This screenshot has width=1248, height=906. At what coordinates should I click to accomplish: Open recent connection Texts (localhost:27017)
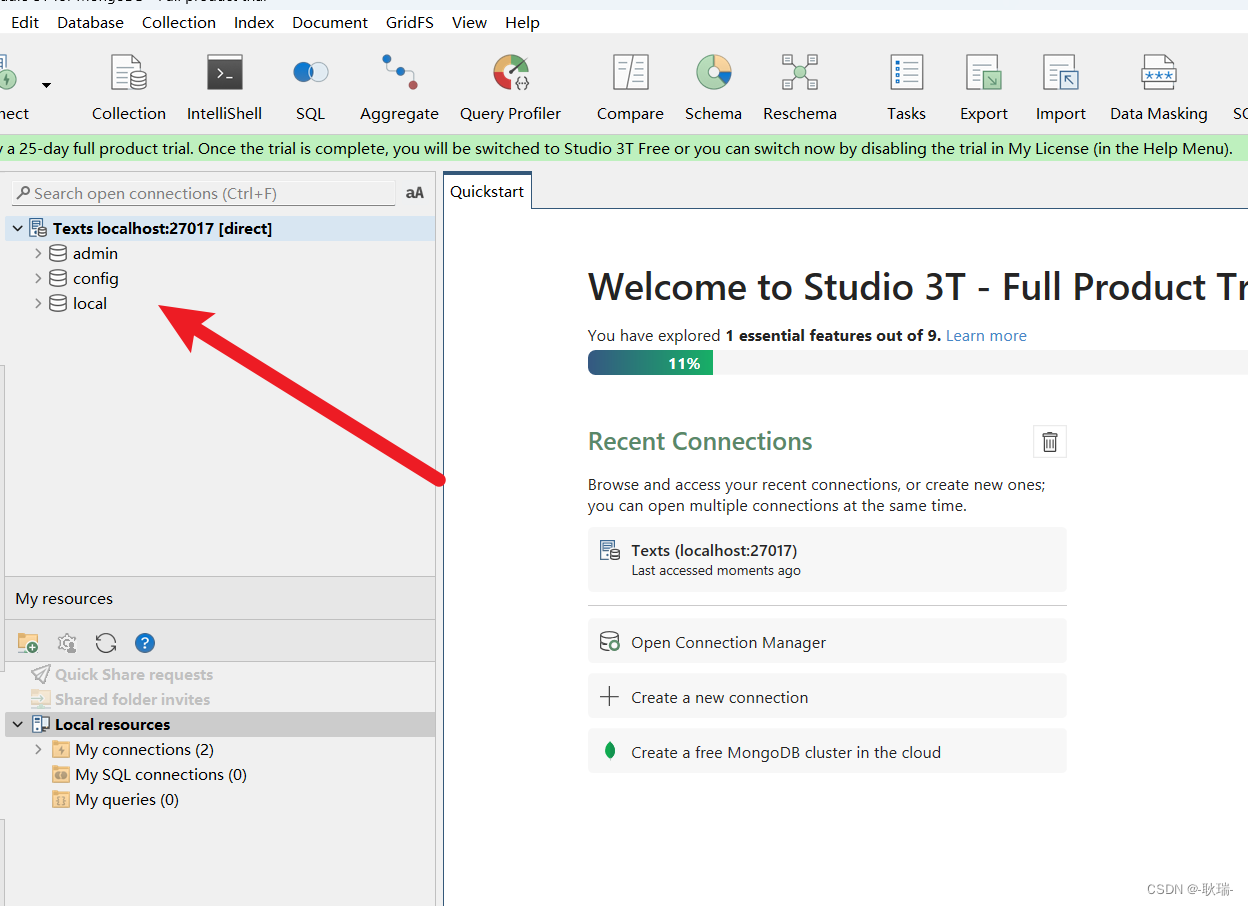827,560
